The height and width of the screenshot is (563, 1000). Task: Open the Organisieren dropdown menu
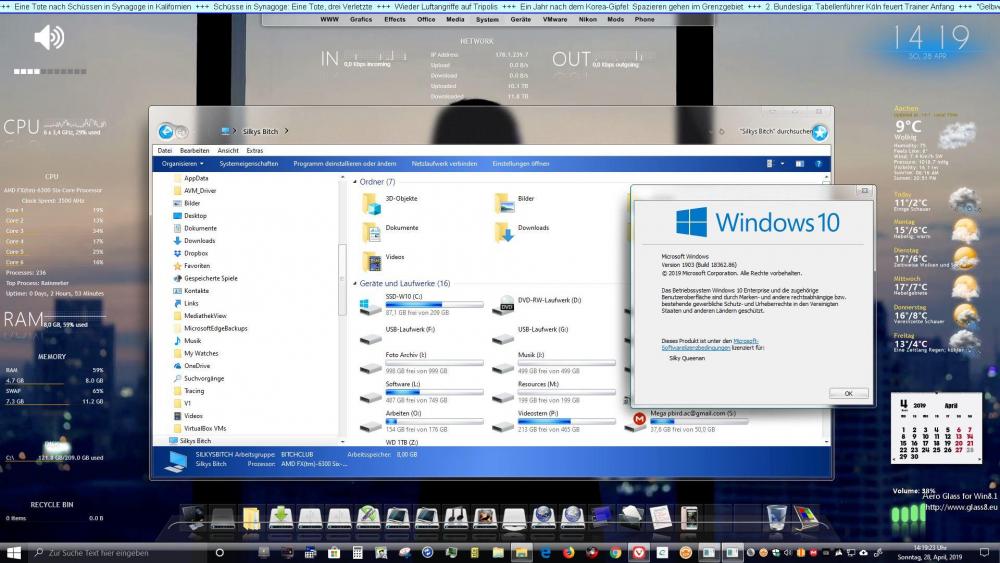182,163
